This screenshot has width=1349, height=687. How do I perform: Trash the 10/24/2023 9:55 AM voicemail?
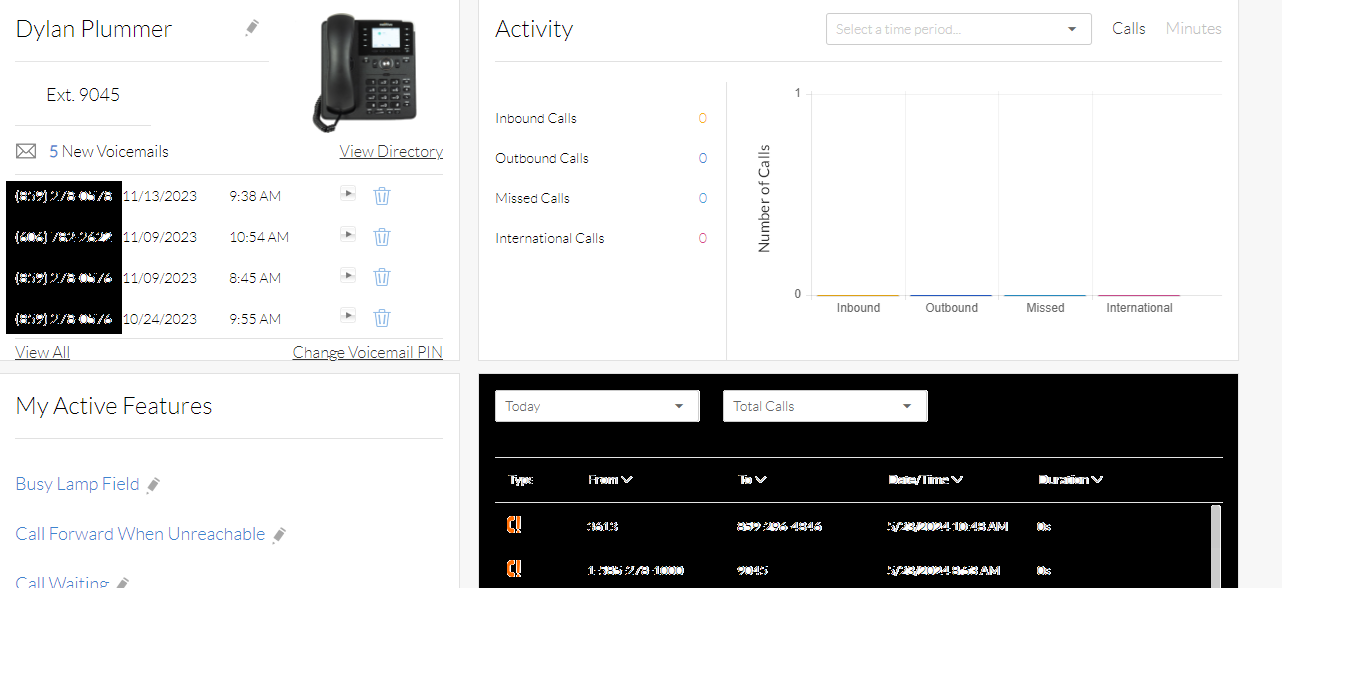tap(382, 318)
